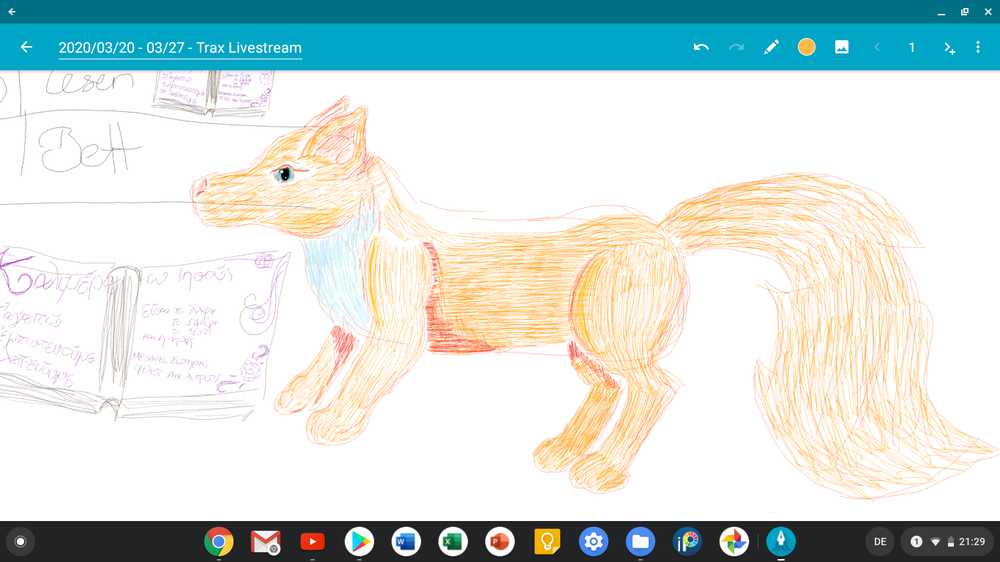Open YouTube from the shelf

pyautogui.click(x=312, y=542)
